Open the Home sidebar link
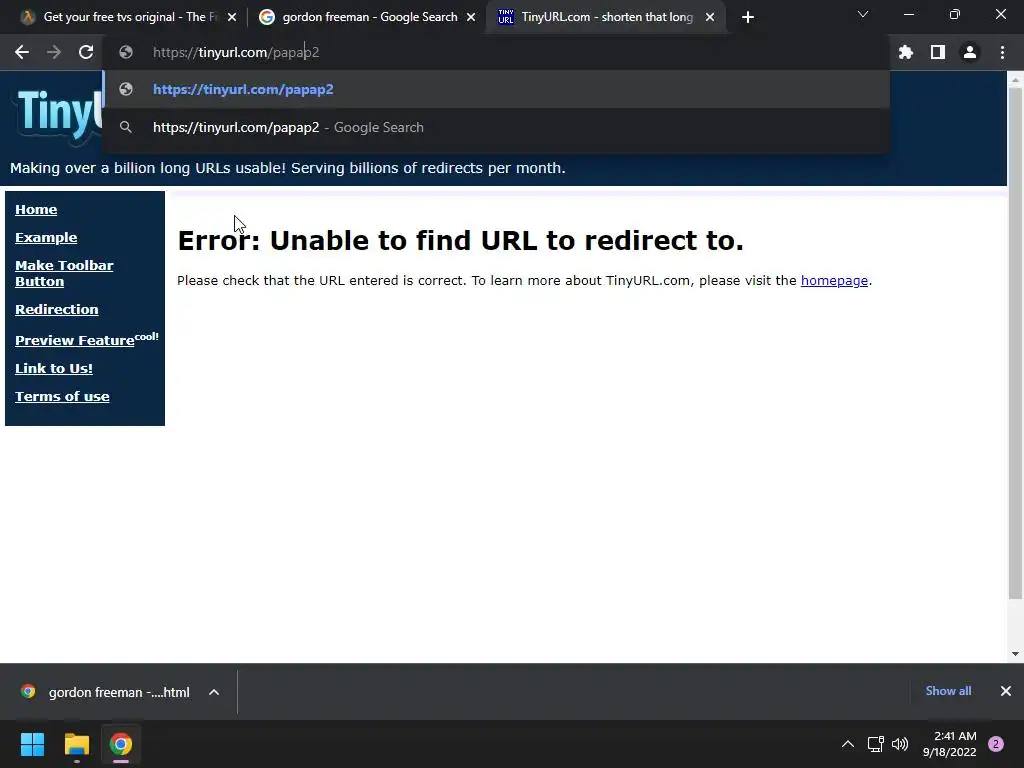1024x768 pixels. (36, 210)
